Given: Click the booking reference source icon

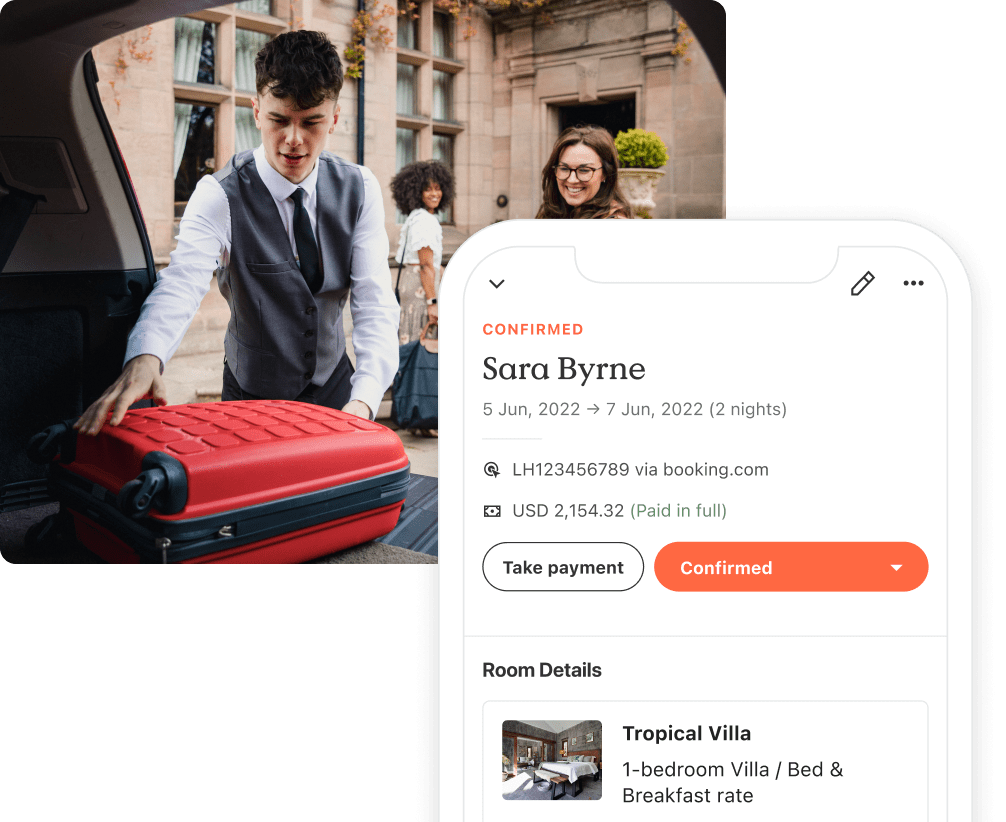Looking at the screenshot, I should [492, 469].
